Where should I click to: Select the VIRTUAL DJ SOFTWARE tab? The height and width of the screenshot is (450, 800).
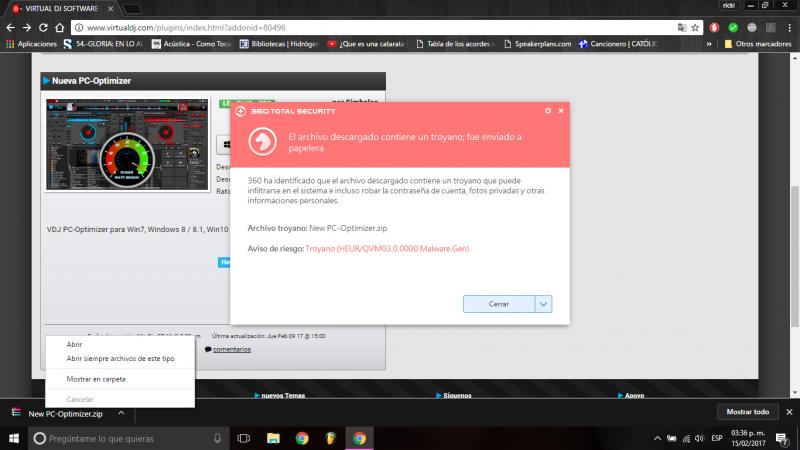coord(62,8)
